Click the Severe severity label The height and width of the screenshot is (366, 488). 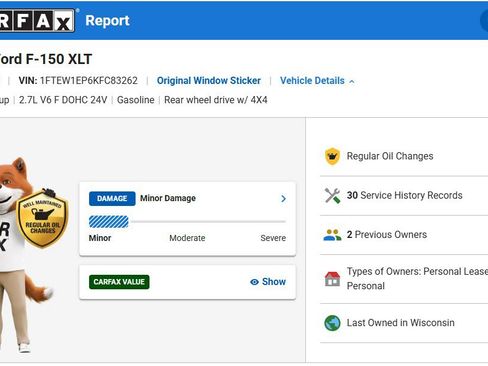tap(273, 238)
